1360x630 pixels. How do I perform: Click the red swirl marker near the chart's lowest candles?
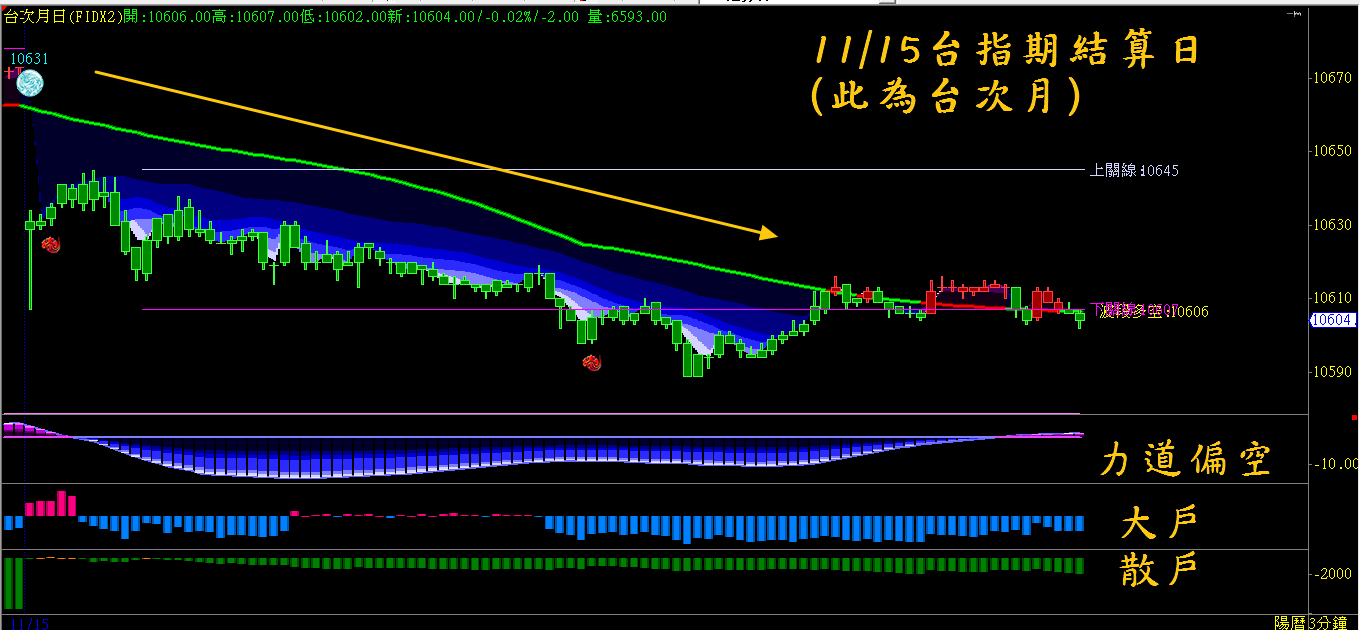click(591, 362)
